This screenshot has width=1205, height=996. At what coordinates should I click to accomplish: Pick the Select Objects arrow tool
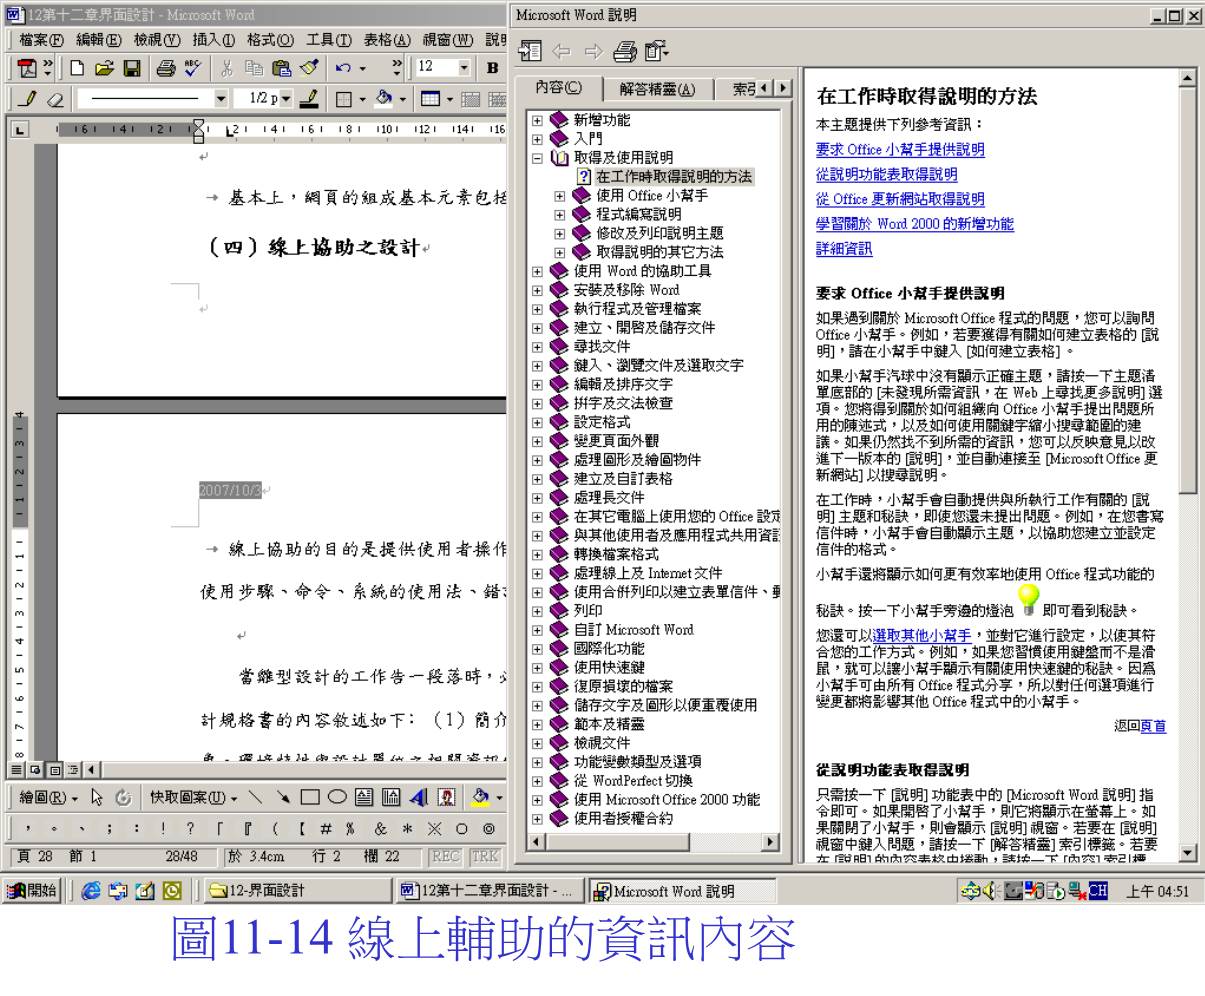tap(98, 798)
